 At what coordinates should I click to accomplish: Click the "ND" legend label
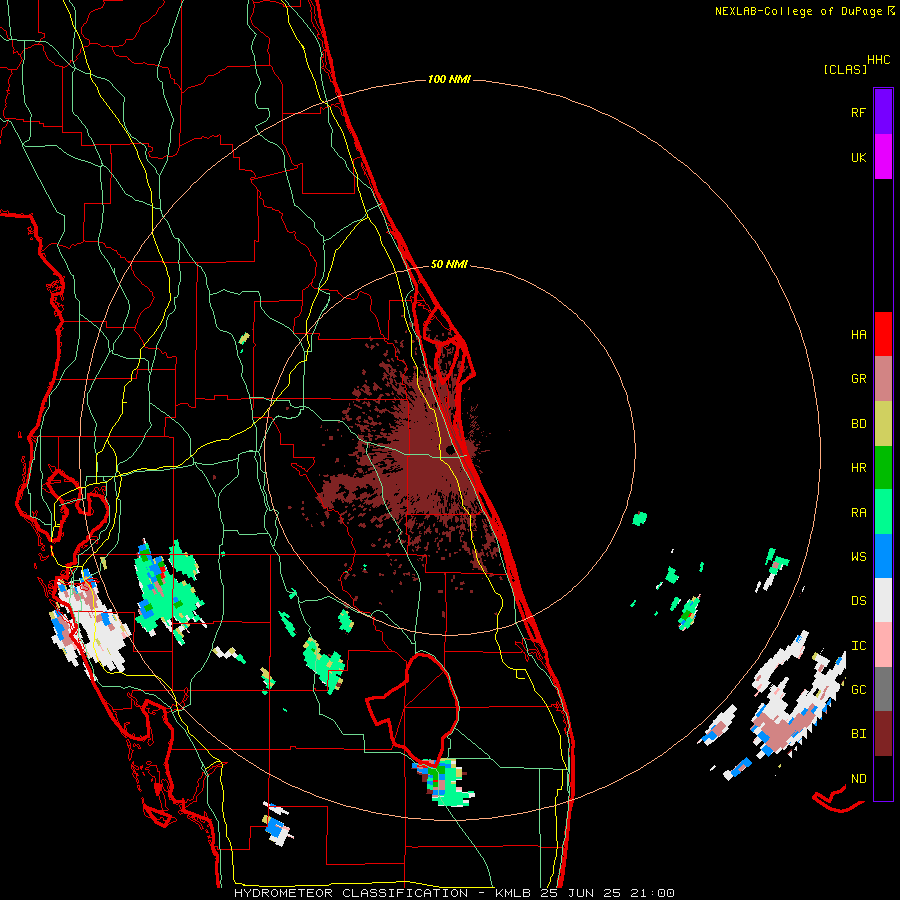point(859,779)
